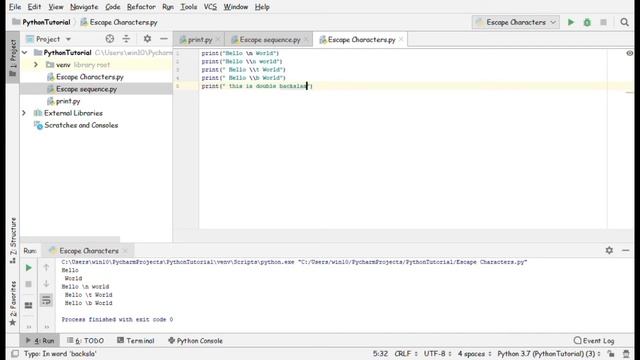Open Run panel settings gear
The height and width of the screenshot is (360, 640).
[x=609, y=250]
